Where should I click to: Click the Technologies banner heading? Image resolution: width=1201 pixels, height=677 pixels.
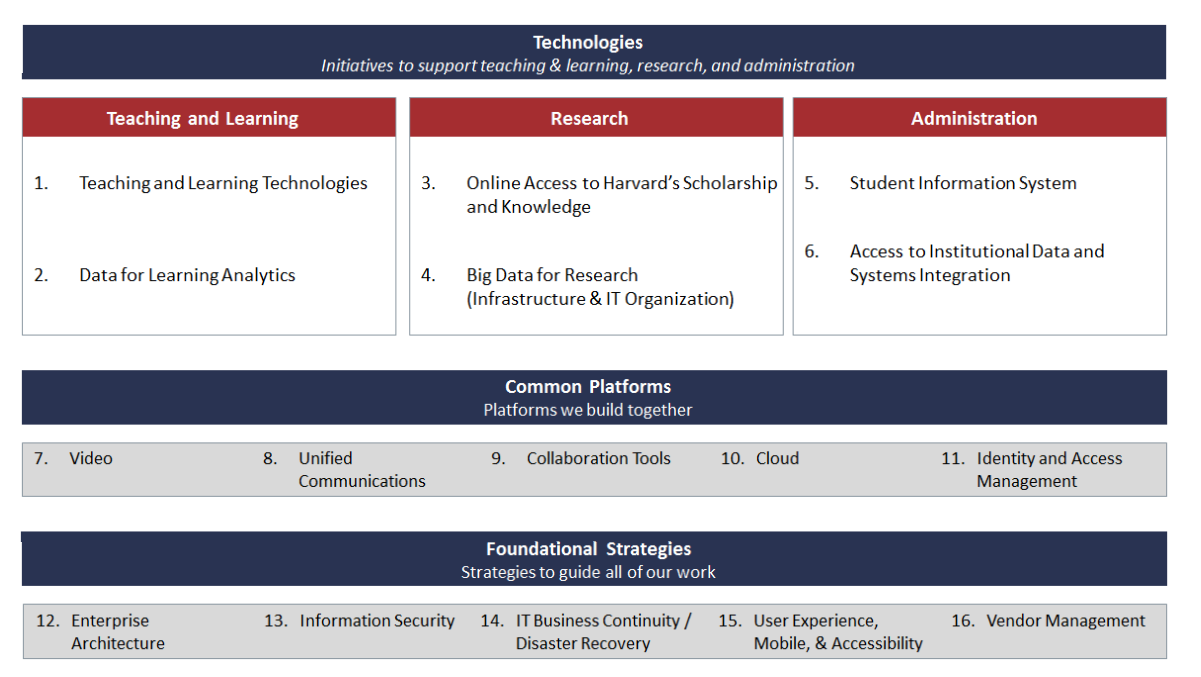pos(588,42)
